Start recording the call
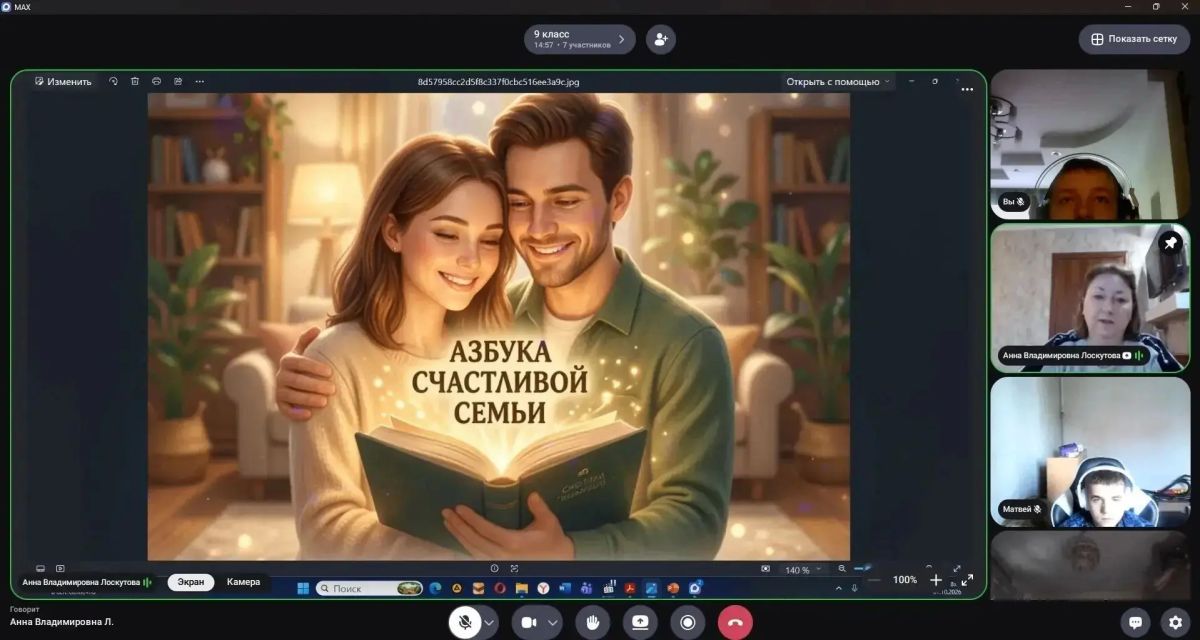1200x640 pixels. [x=687, y=622]
